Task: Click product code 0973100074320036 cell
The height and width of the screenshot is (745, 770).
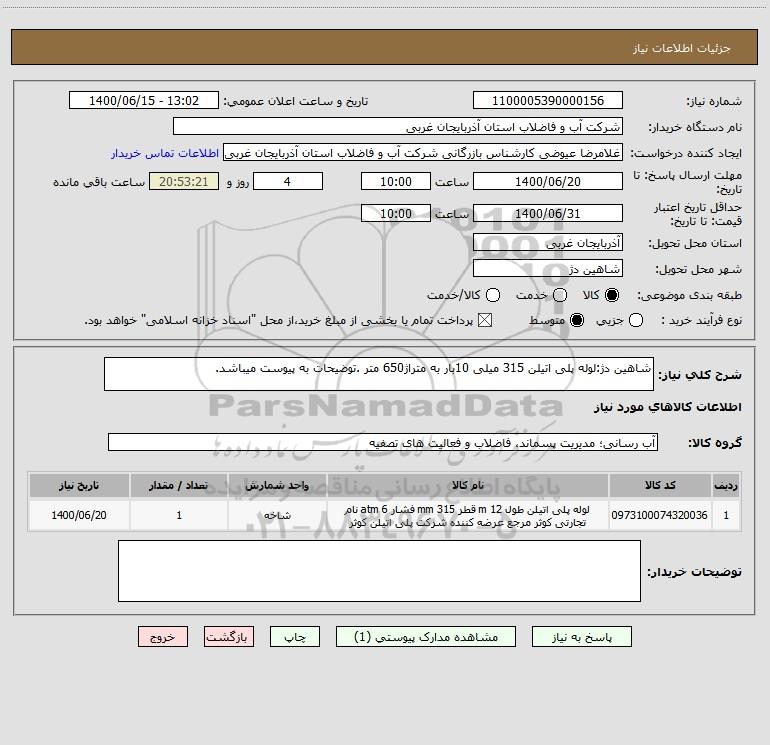Action: click(660, 515)
